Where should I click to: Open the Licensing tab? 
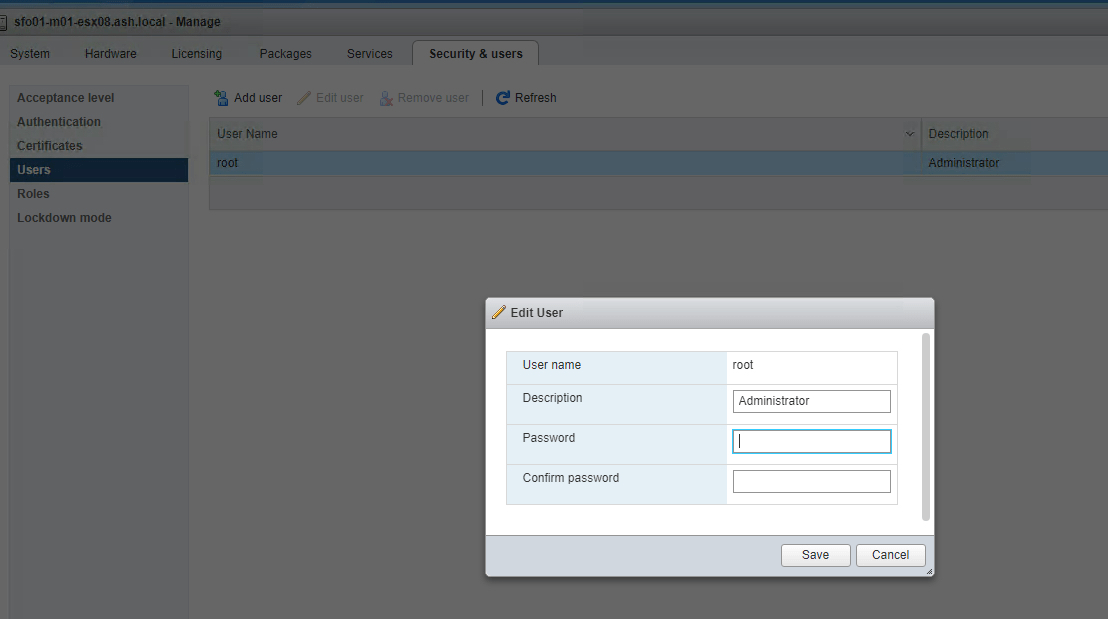[x=196, y=53]
